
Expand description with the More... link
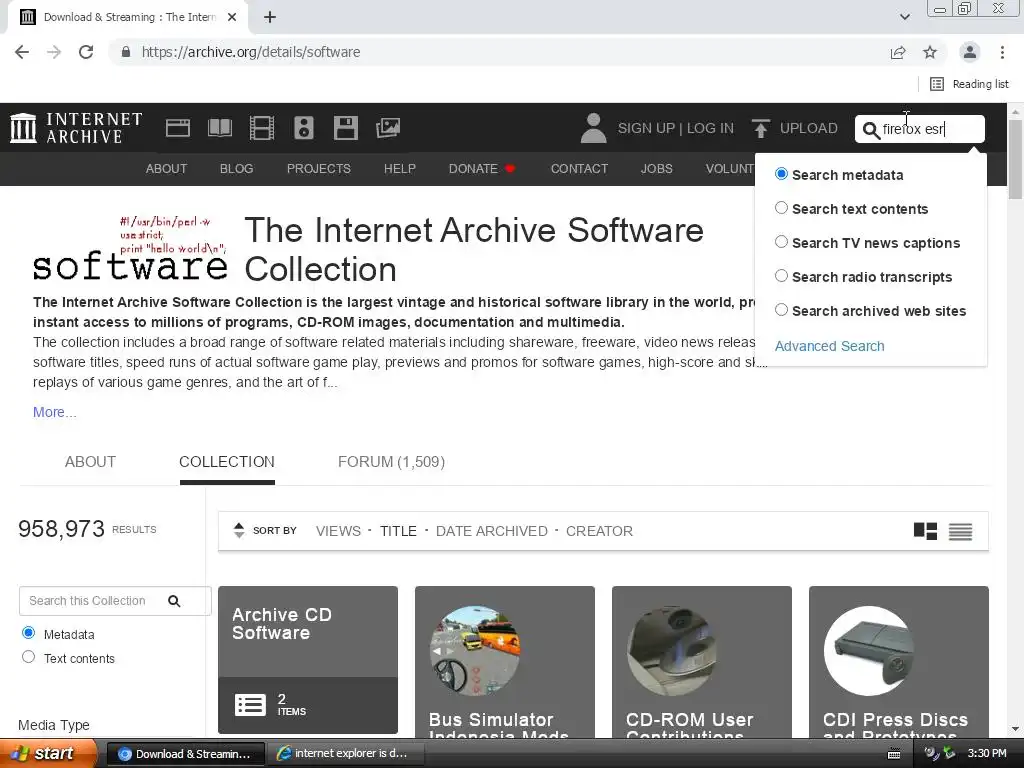(55, 412)
